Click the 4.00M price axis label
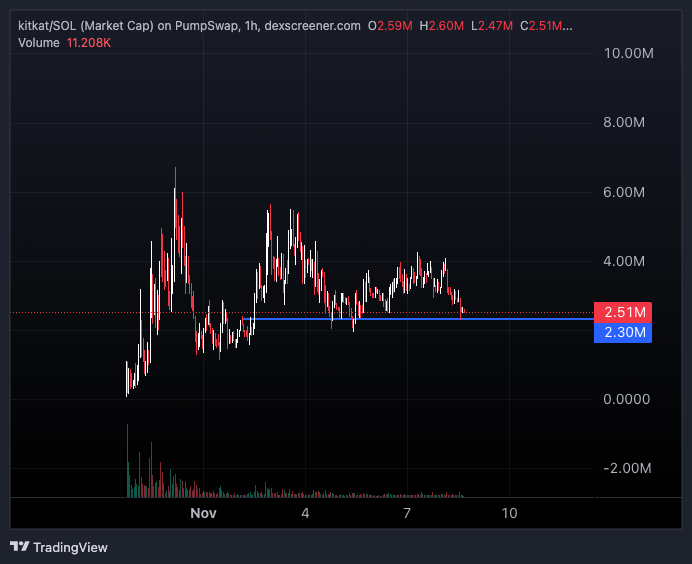The width and height of the screenshot is (692, 564). point(624,261)
